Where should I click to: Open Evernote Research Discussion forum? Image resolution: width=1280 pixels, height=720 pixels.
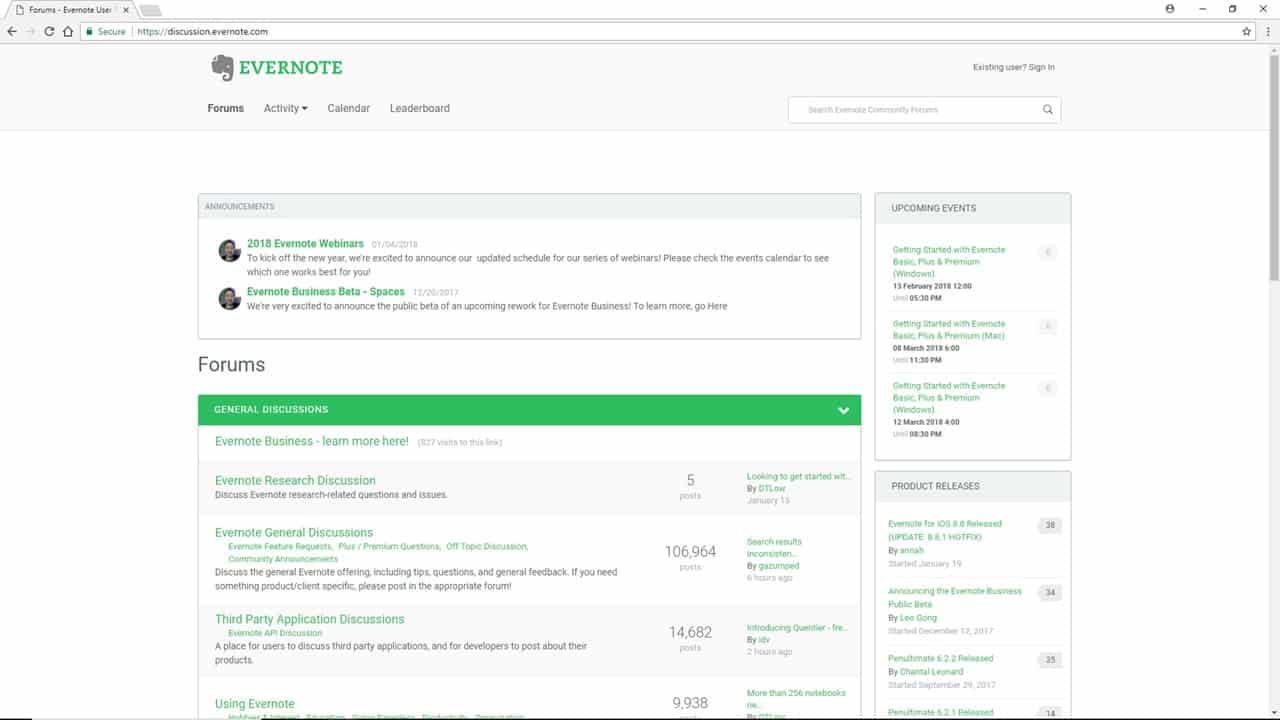point(295,480)
